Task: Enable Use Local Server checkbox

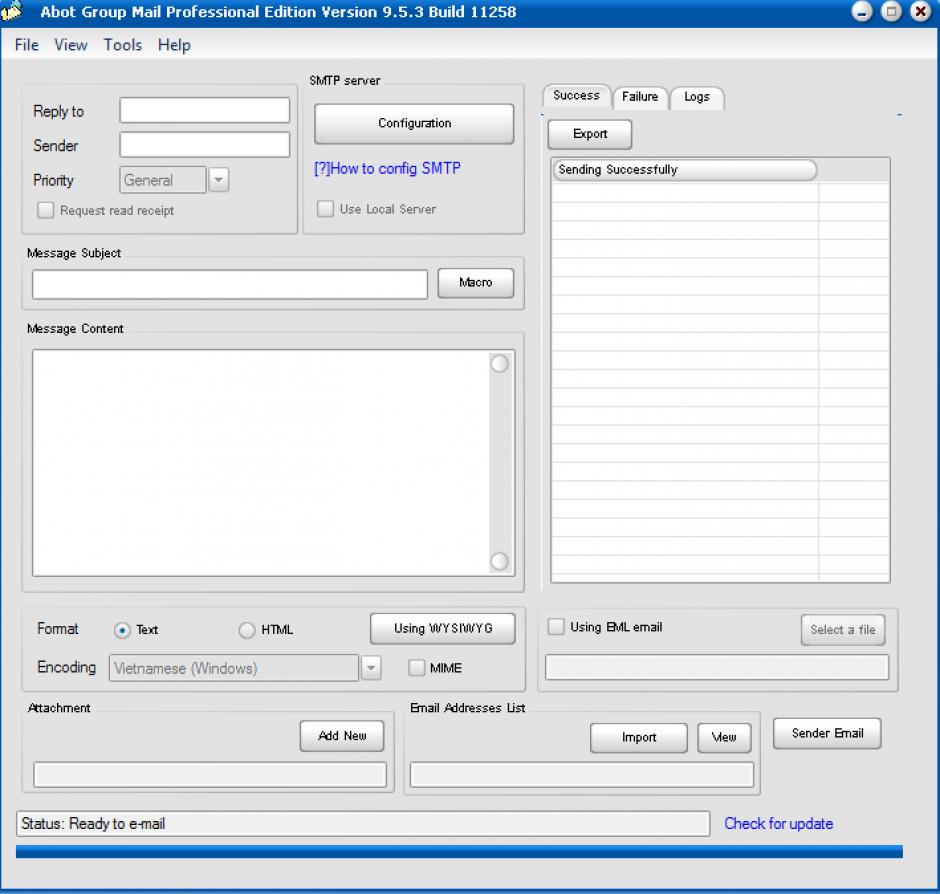Action: (x=326, y=209)
